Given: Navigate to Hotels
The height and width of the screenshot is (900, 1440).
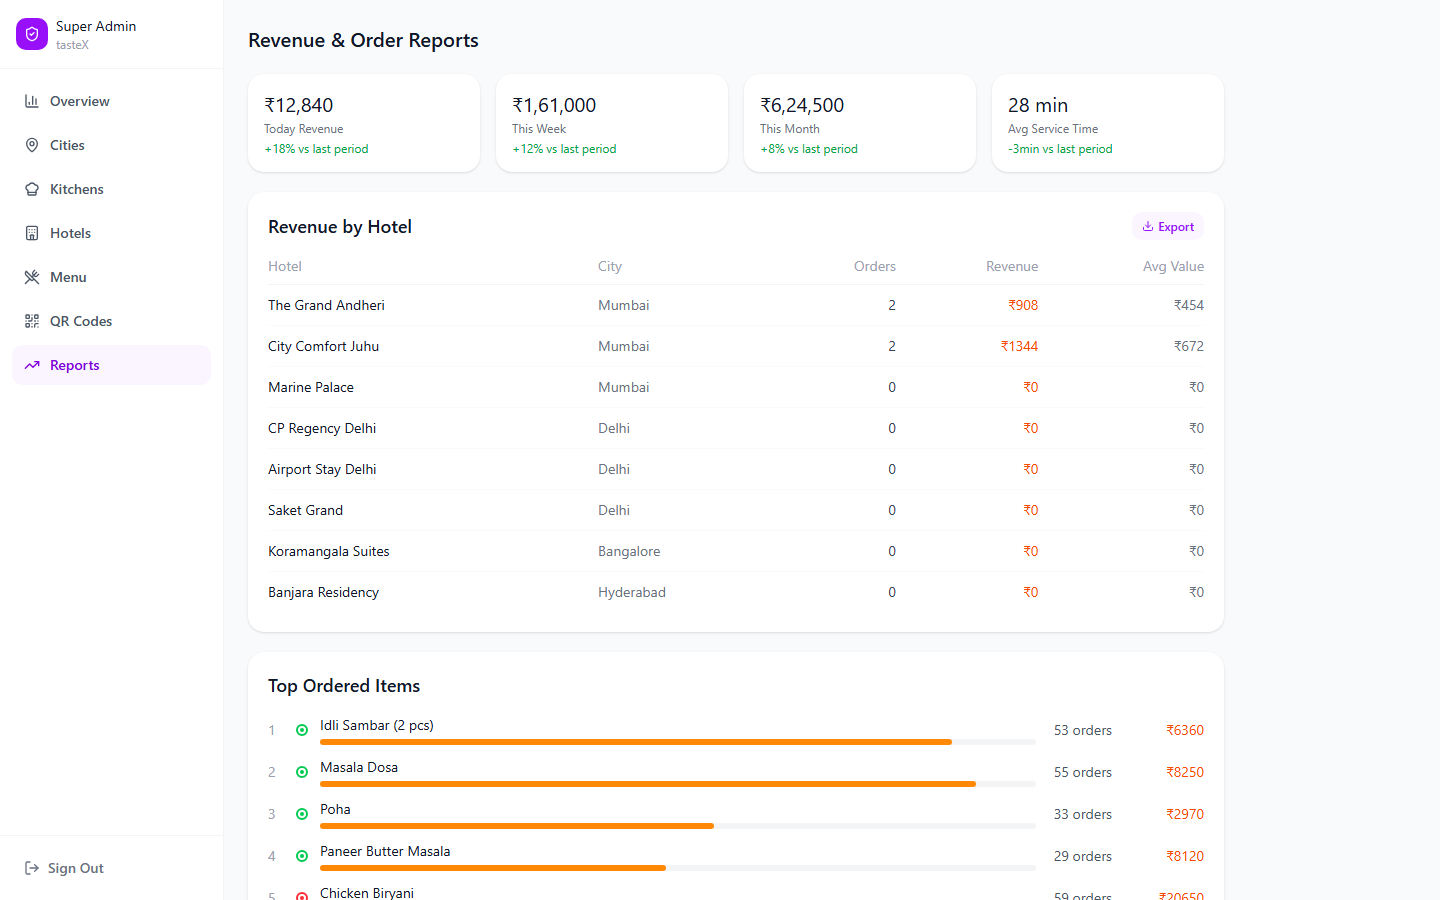Looking at the screenshot, I should 111,233.
